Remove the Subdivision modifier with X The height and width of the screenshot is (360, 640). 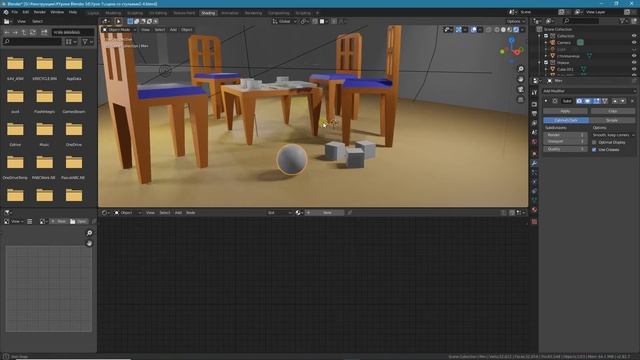coord(632,101)
